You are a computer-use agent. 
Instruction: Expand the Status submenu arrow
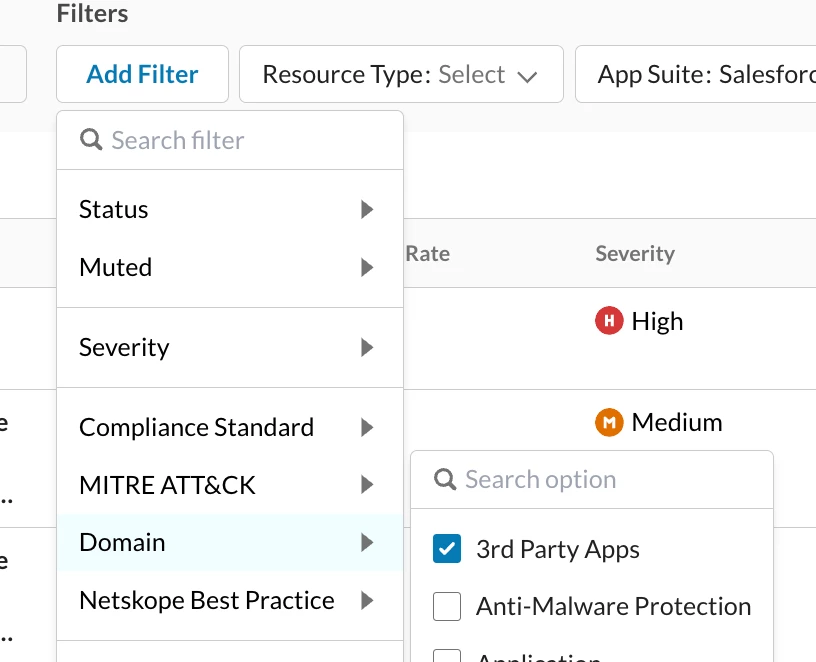[x=367, y=209]
